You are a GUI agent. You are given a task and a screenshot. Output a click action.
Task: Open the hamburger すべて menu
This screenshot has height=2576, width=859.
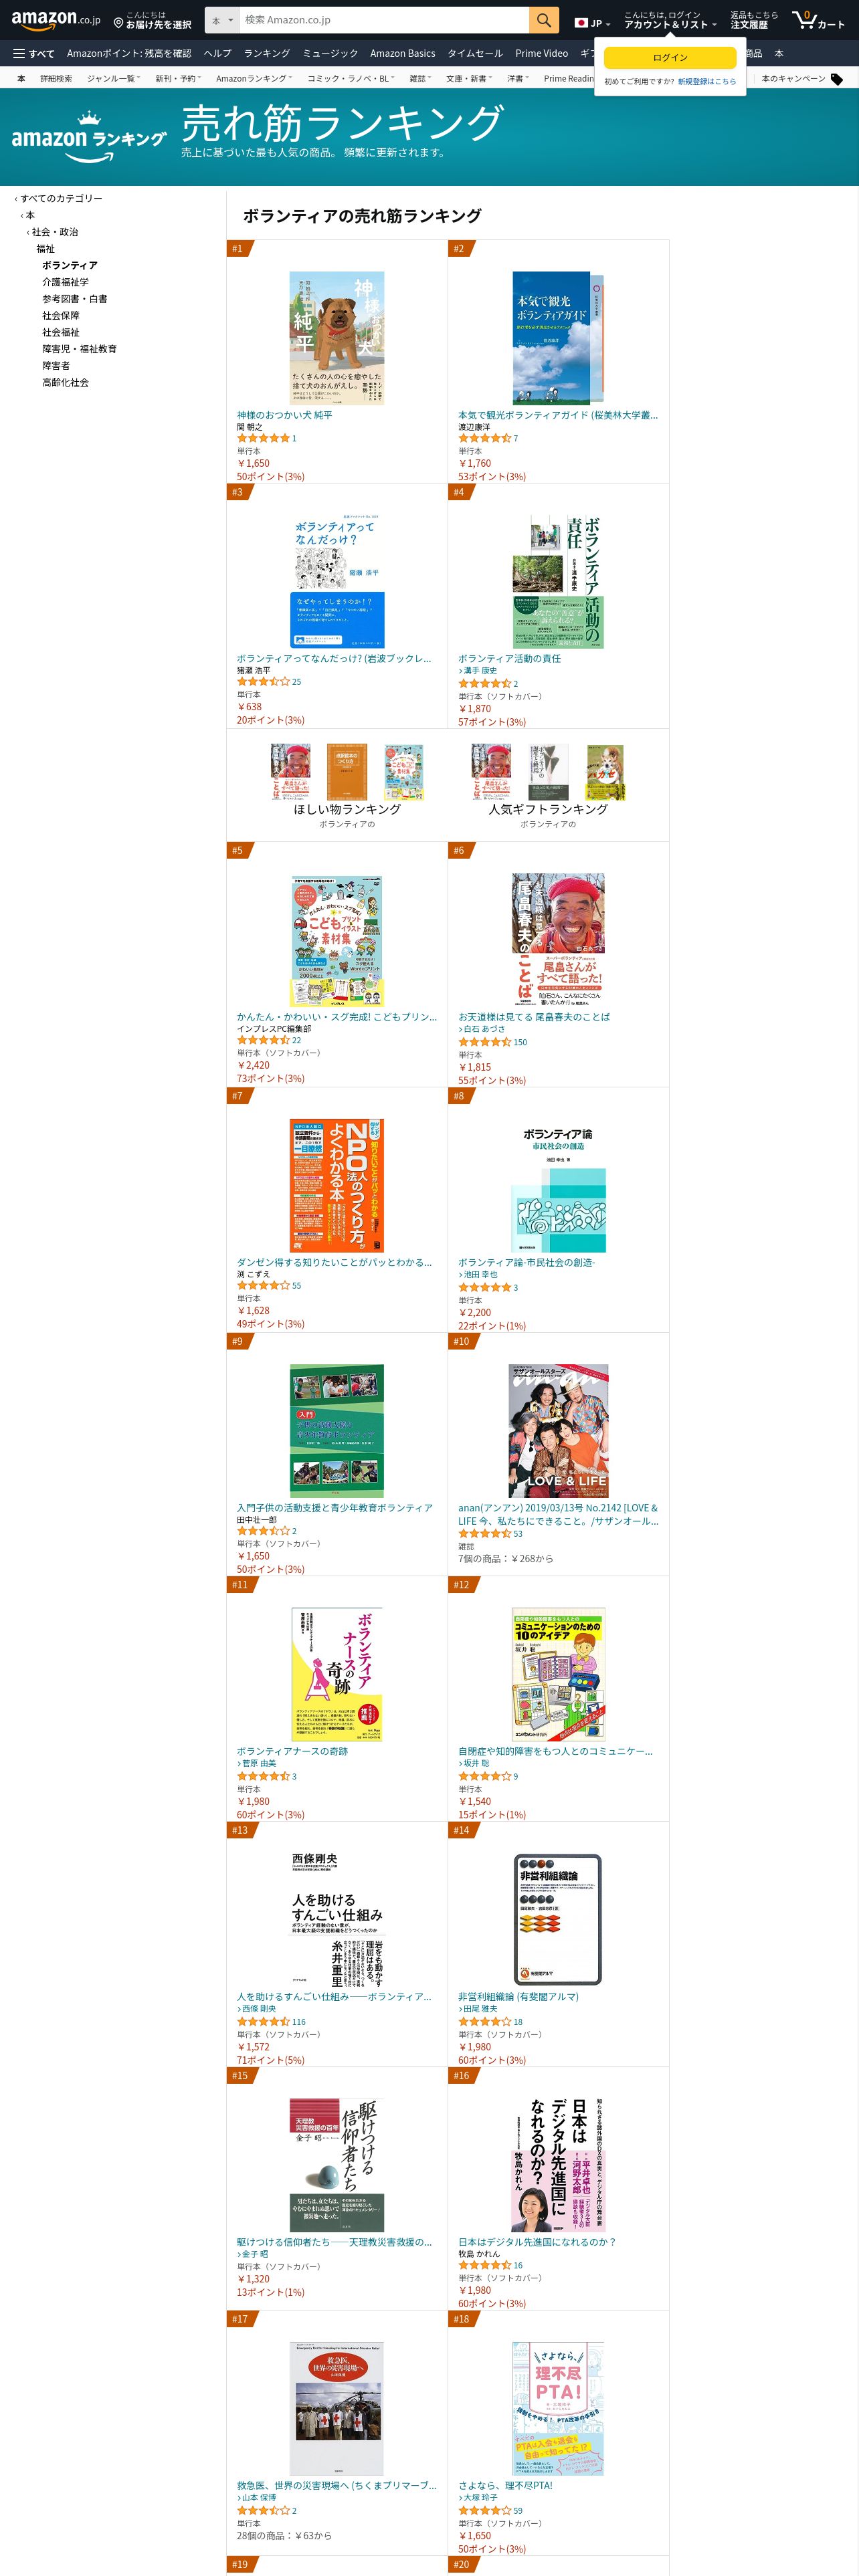33,53
